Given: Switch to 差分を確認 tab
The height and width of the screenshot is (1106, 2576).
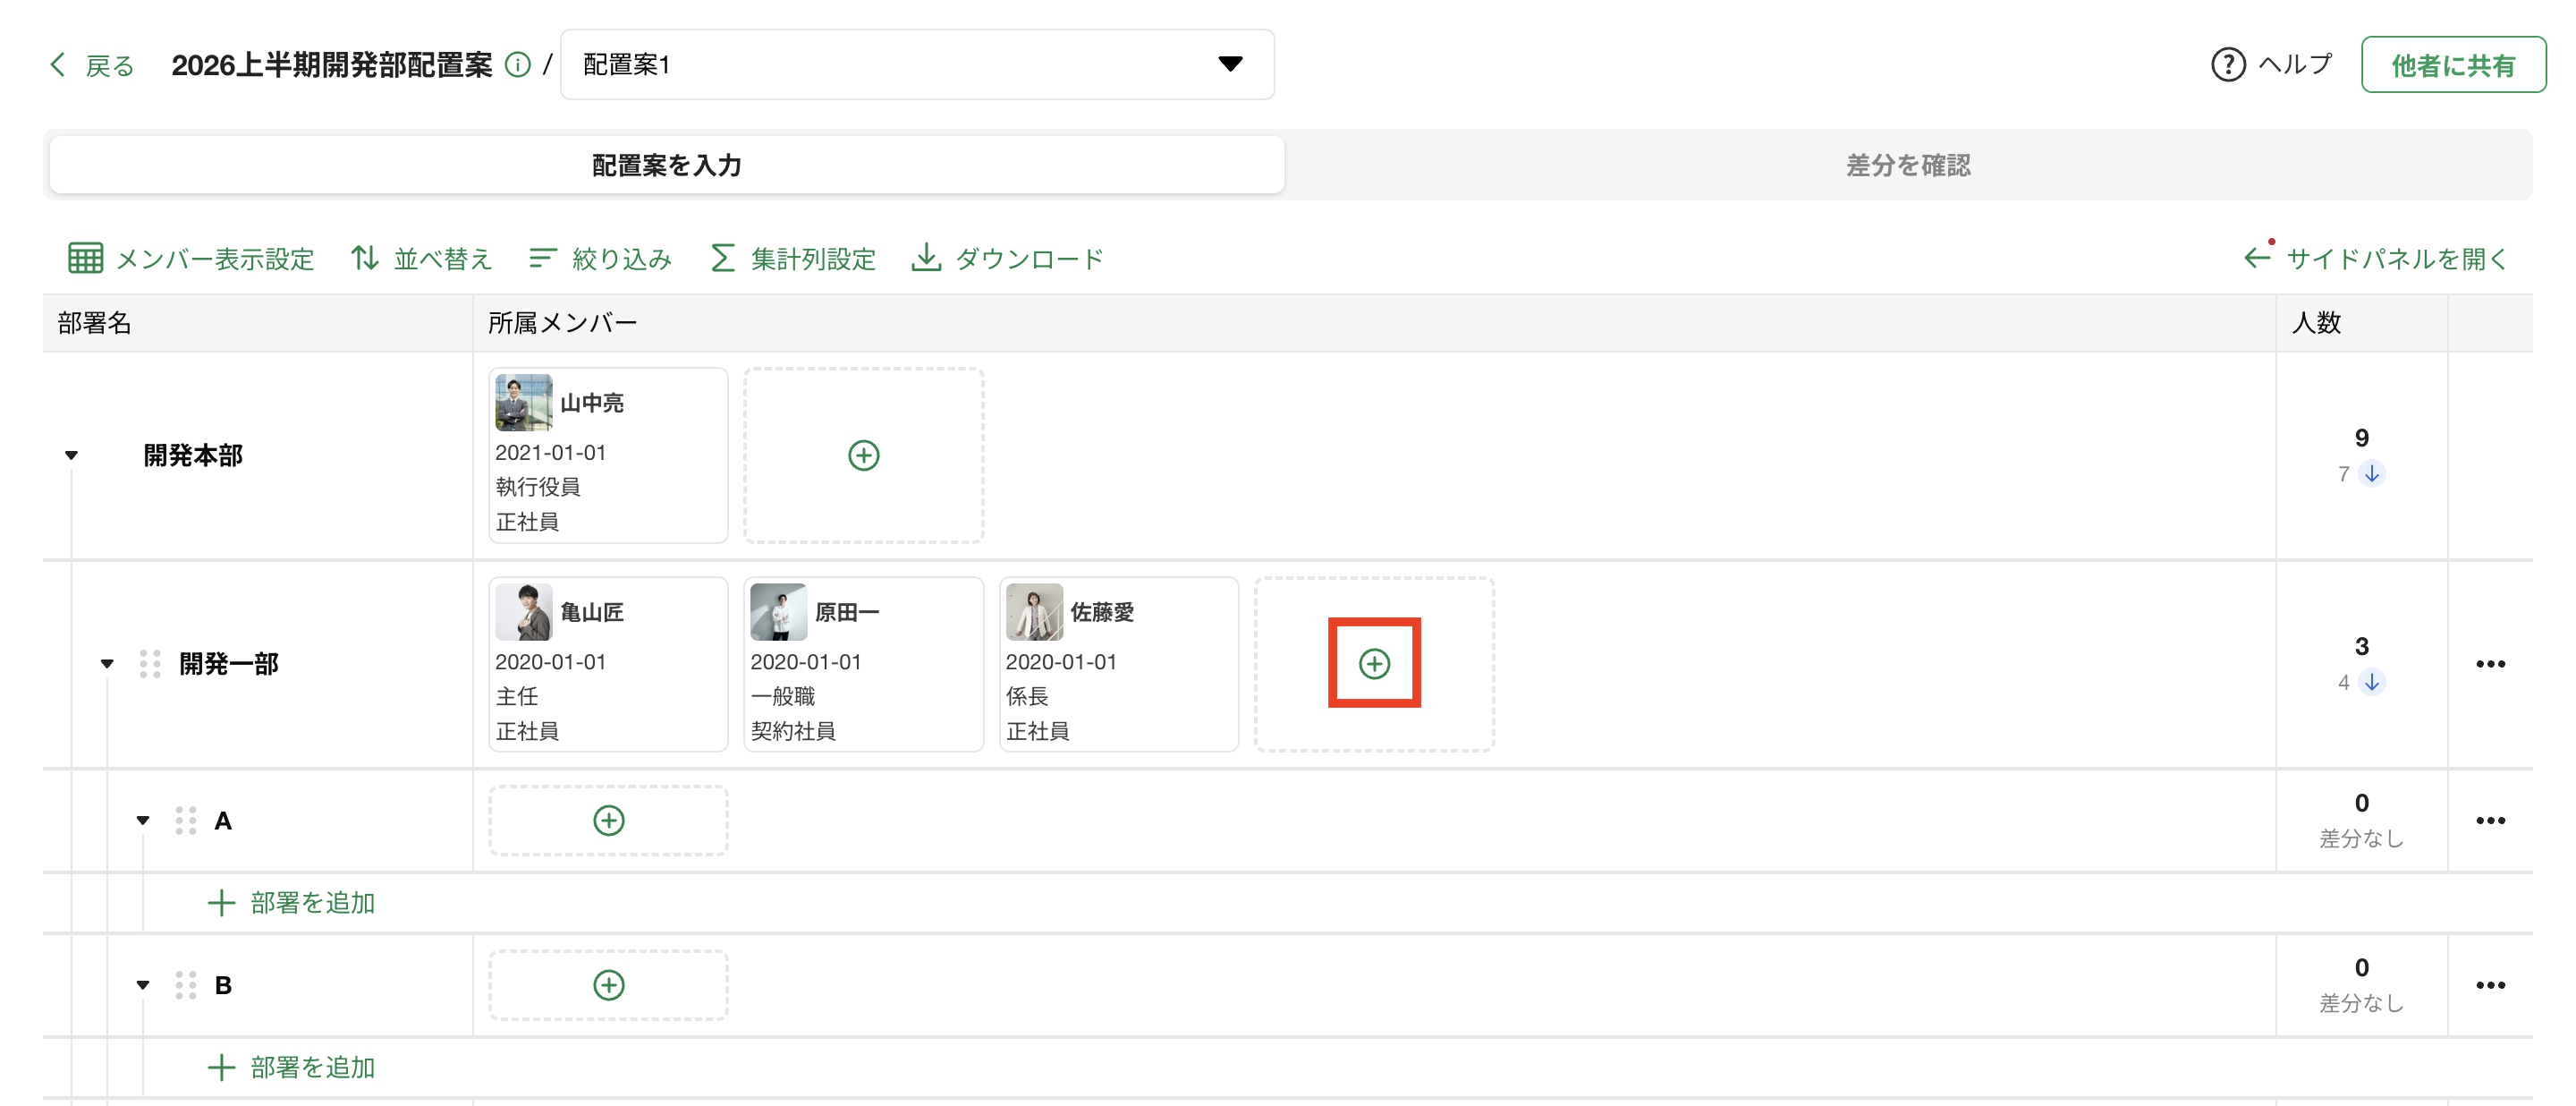Looking at the screenshot, I should tap(1907, 165).
